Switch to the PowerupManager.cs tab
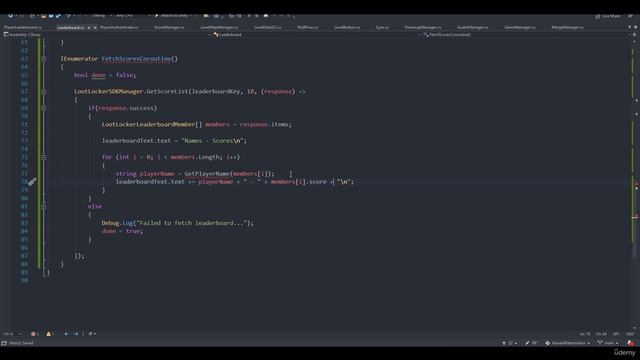This screenshot has width=640, height=360. 422,27
